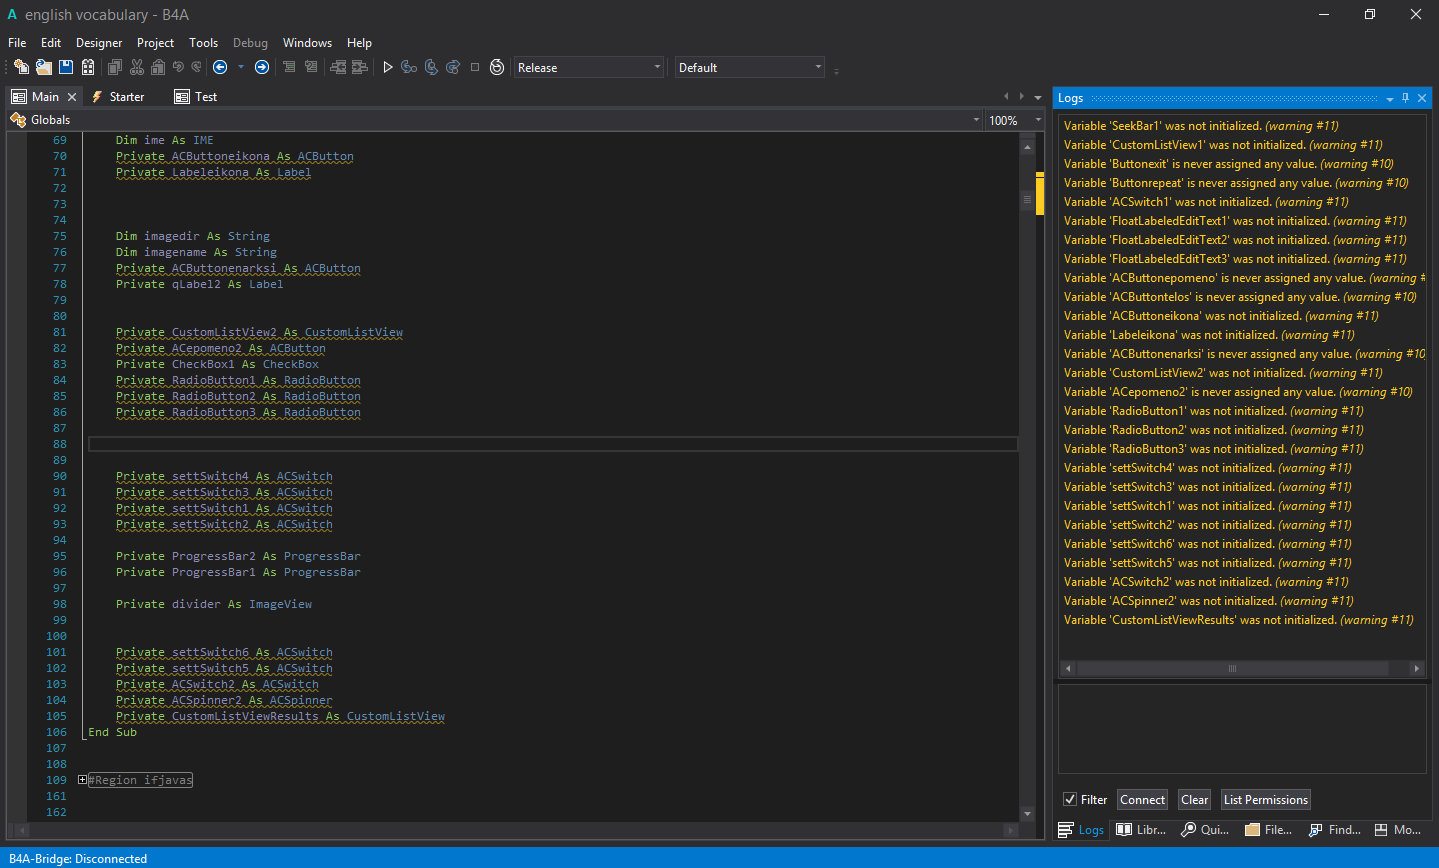Navigate backward with blue left arrow
Image resolution: width=1439 pixels, height=868 pixels.
point(220,67)
